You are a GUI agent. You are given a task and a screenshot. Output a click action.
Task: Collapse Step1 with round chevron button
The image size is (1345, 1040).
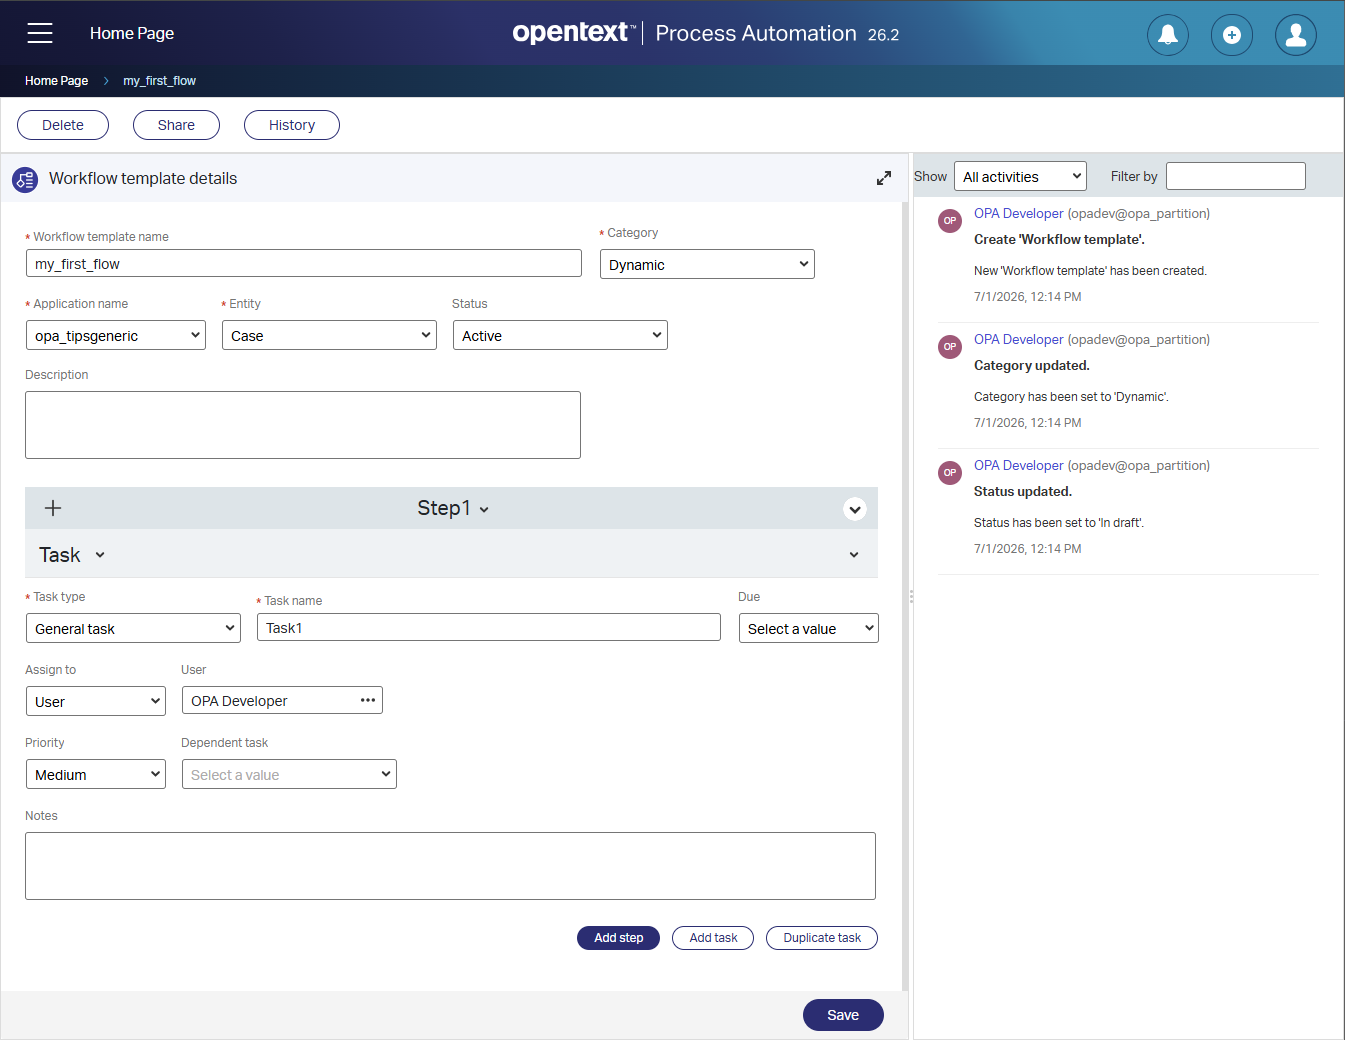(x=855, y=509)
